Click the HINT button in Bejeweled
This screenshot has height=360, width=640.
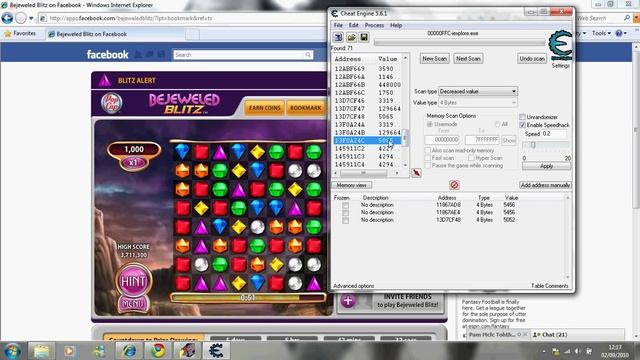click(133, 281)
